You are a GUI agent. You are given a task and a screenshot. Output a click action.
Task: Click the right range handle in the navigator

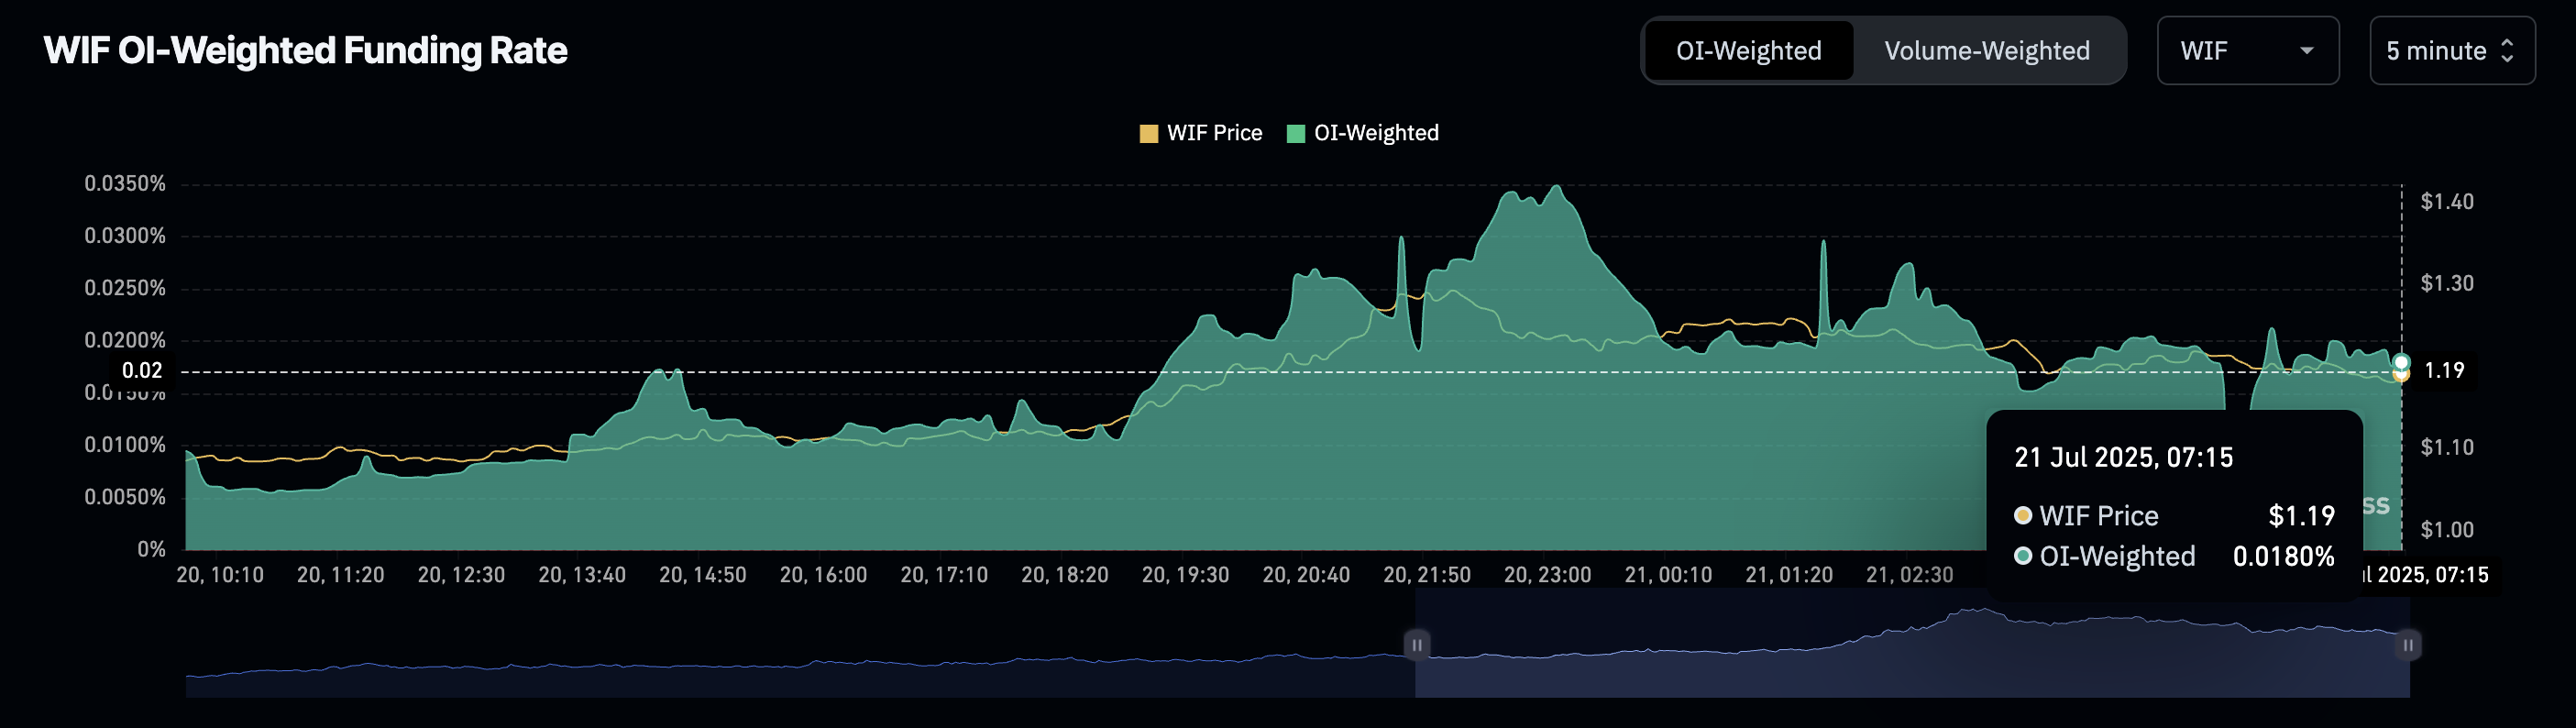(2408, 645)
